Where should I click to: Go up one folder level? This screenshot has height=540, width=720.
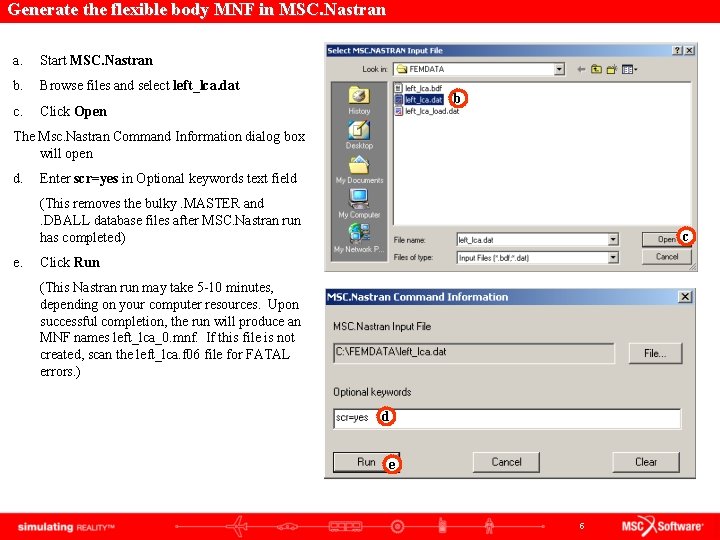tap(596, 69)
